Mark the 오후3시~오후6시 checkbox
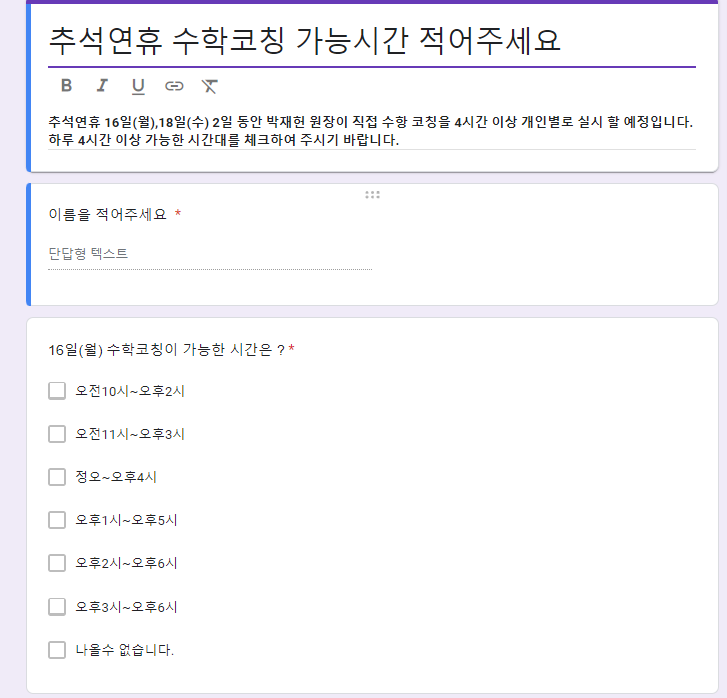The height and width of the screenshot is (698, 727). [57, 607]
